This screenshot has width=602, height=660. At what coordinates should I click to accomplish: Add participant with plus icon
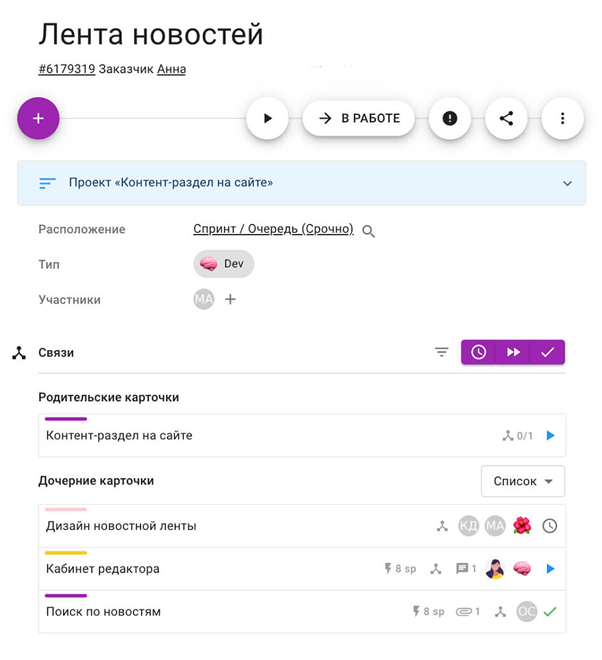click(x=230, y=299)
